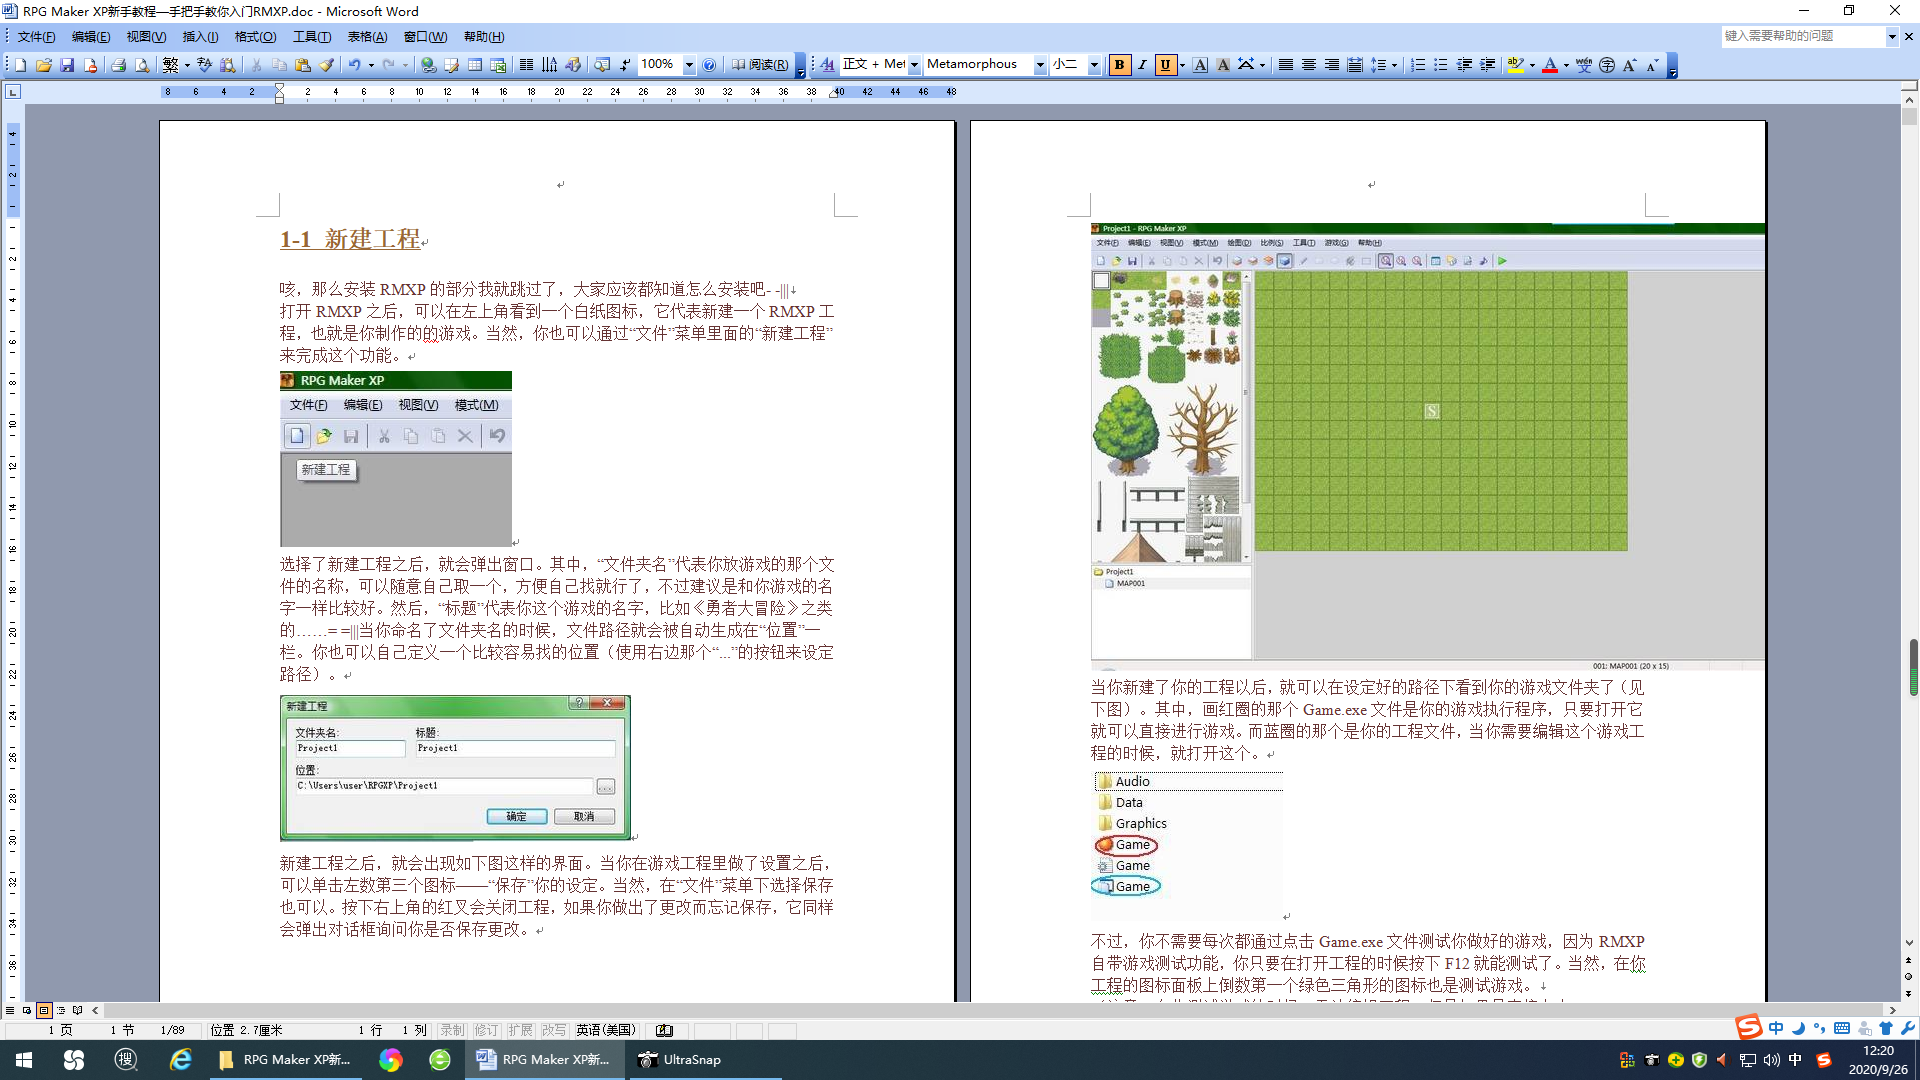Click the yellow Highlight color button
The width and height of the screenshot is (1920, 1080).
1515,65
